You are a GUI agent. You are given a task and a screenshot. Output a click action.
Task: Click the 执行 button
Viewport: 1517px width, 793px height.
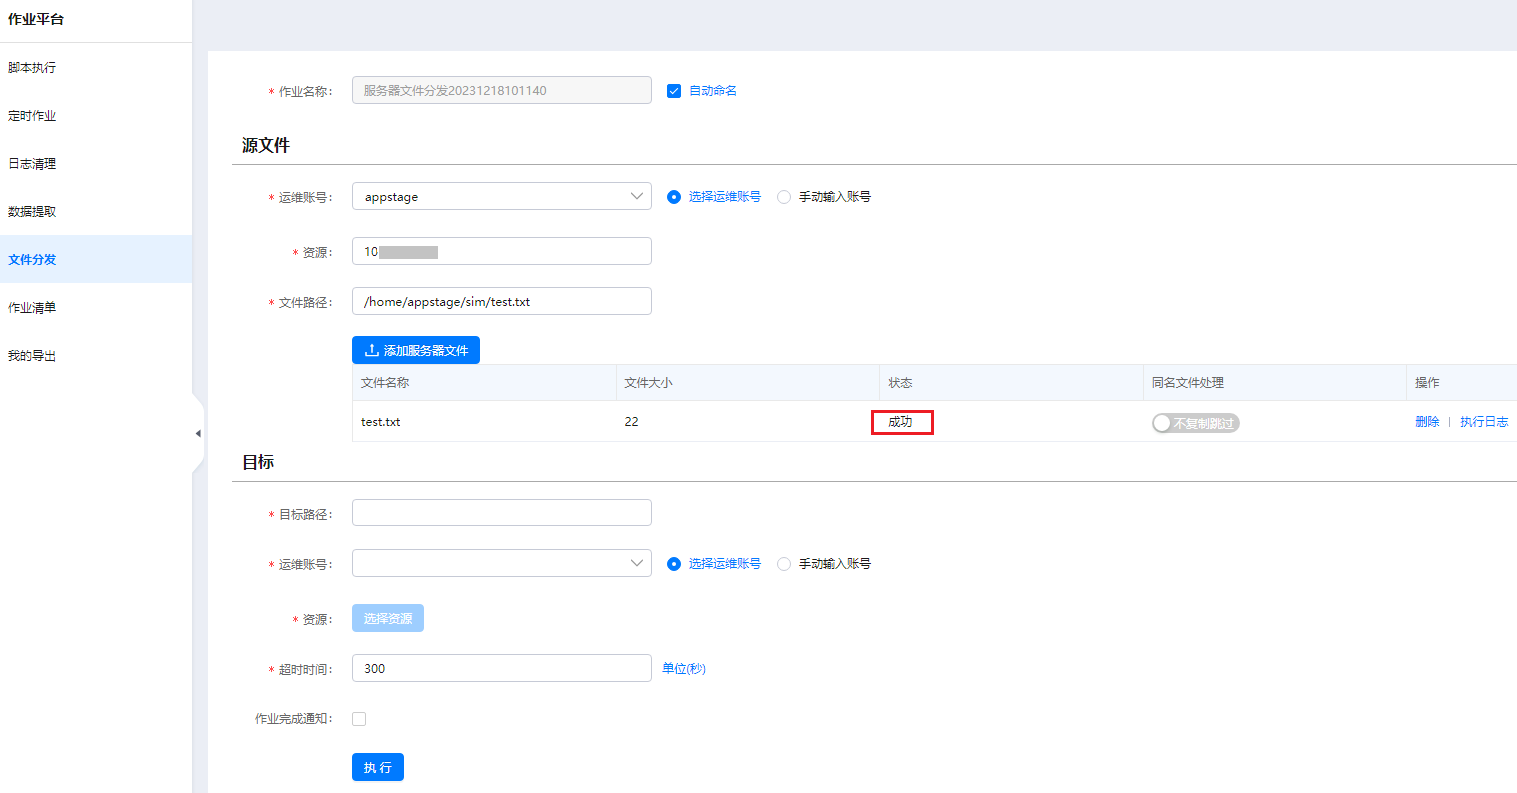click(x=378, y=767)
